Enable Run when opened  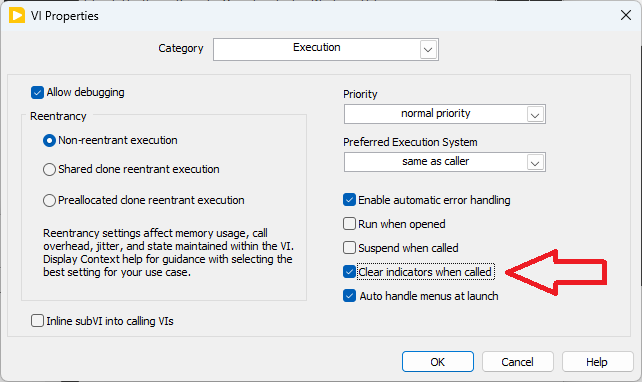(349, 224)
